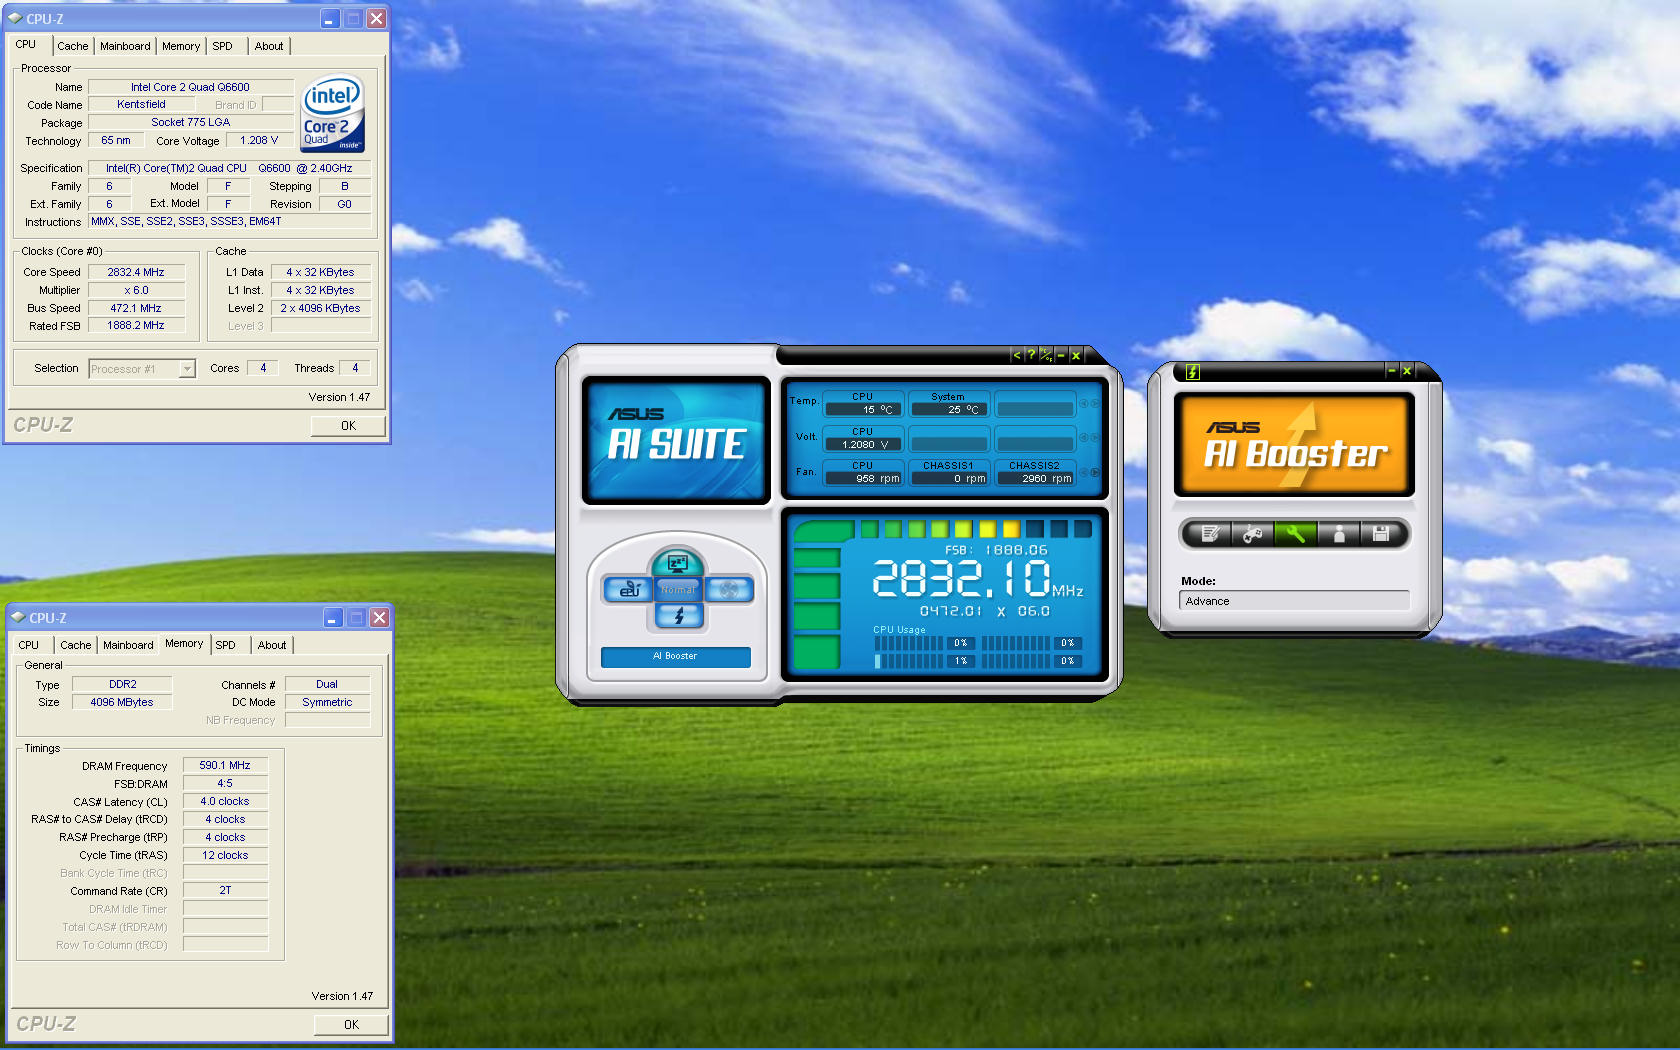Select the '2832.4 MHz' core speed value
The width and height of the screenshot is (1680, 1050).
[x=136, y=272]
